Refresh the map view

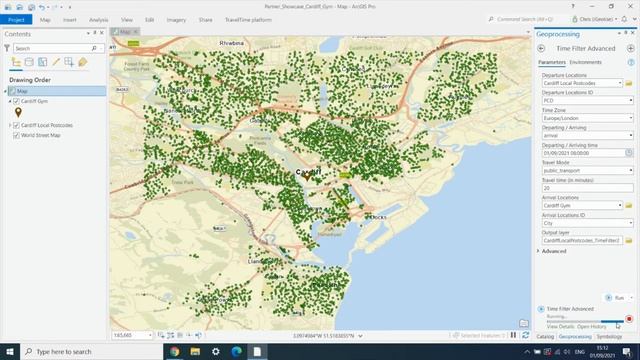pos(526,335)
